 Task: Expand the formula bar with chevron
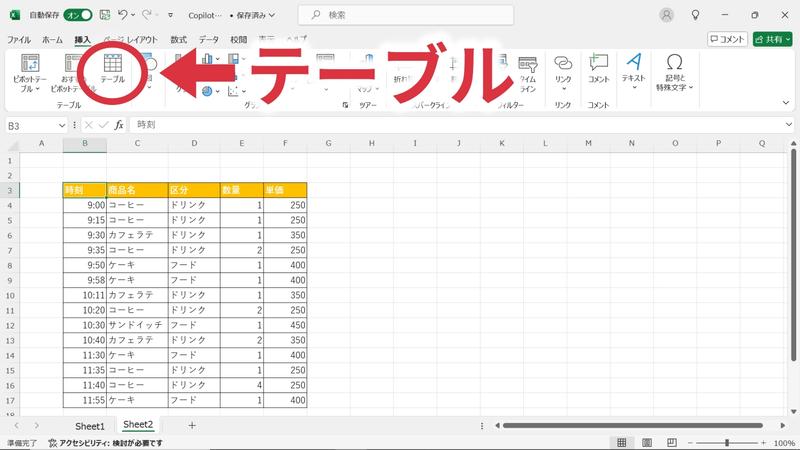[789, 124]
